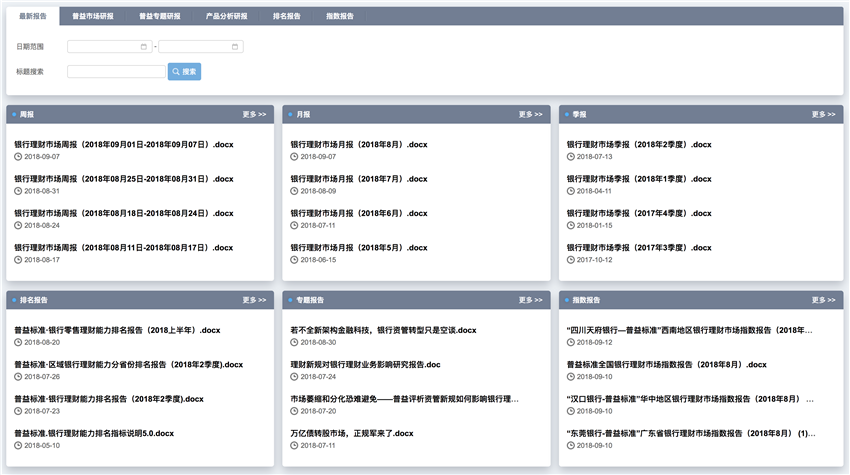Select the 排名报告 tab

(x=287, y=17)
